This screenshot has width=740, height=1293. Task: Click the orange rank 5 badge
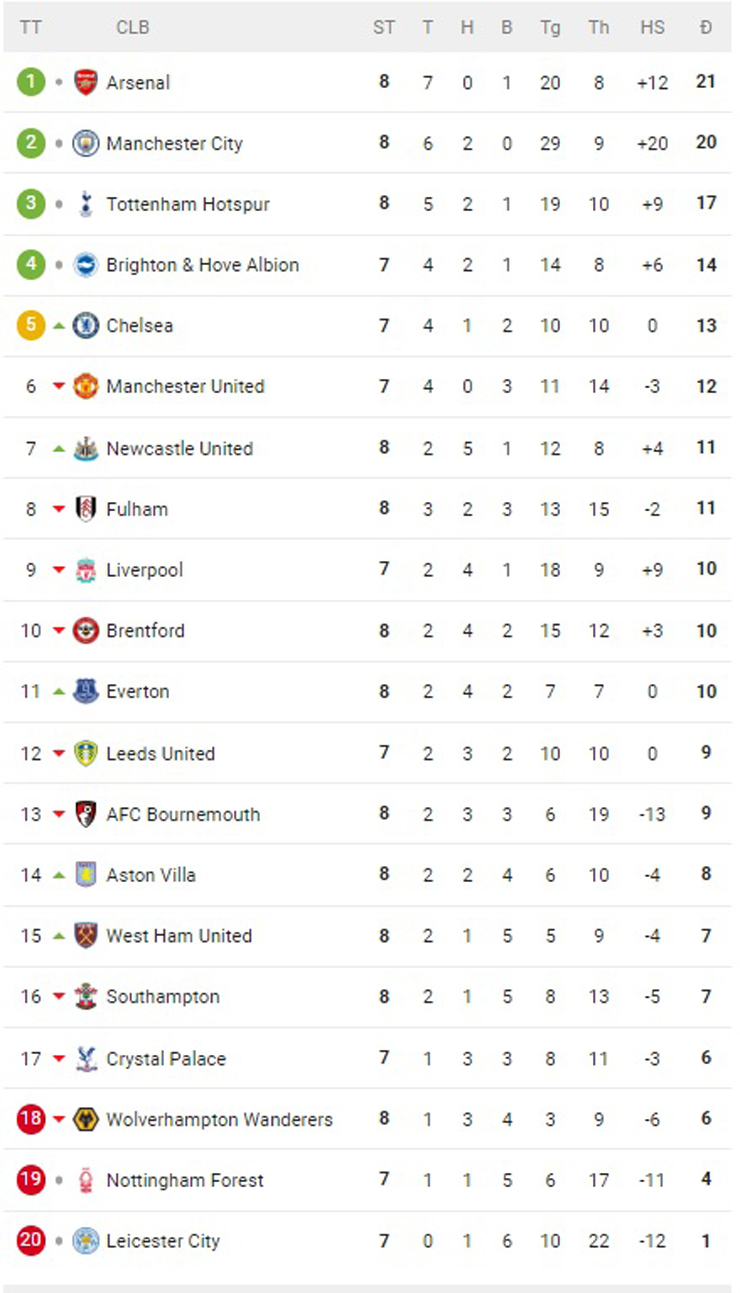tap(31, 325)
